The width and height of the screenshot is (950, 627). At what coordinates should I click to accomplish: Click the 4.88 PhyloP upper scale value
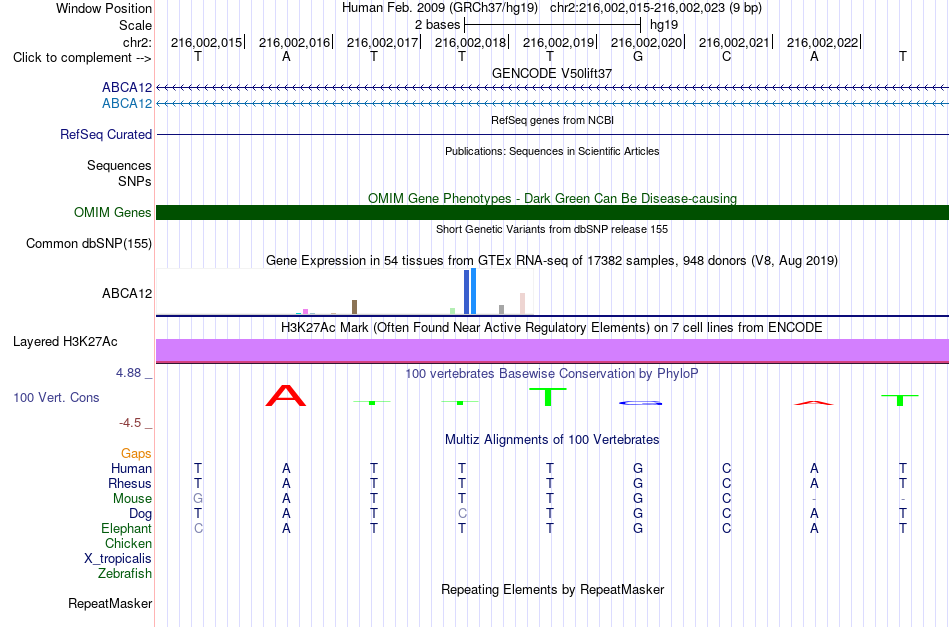[128, 373]
